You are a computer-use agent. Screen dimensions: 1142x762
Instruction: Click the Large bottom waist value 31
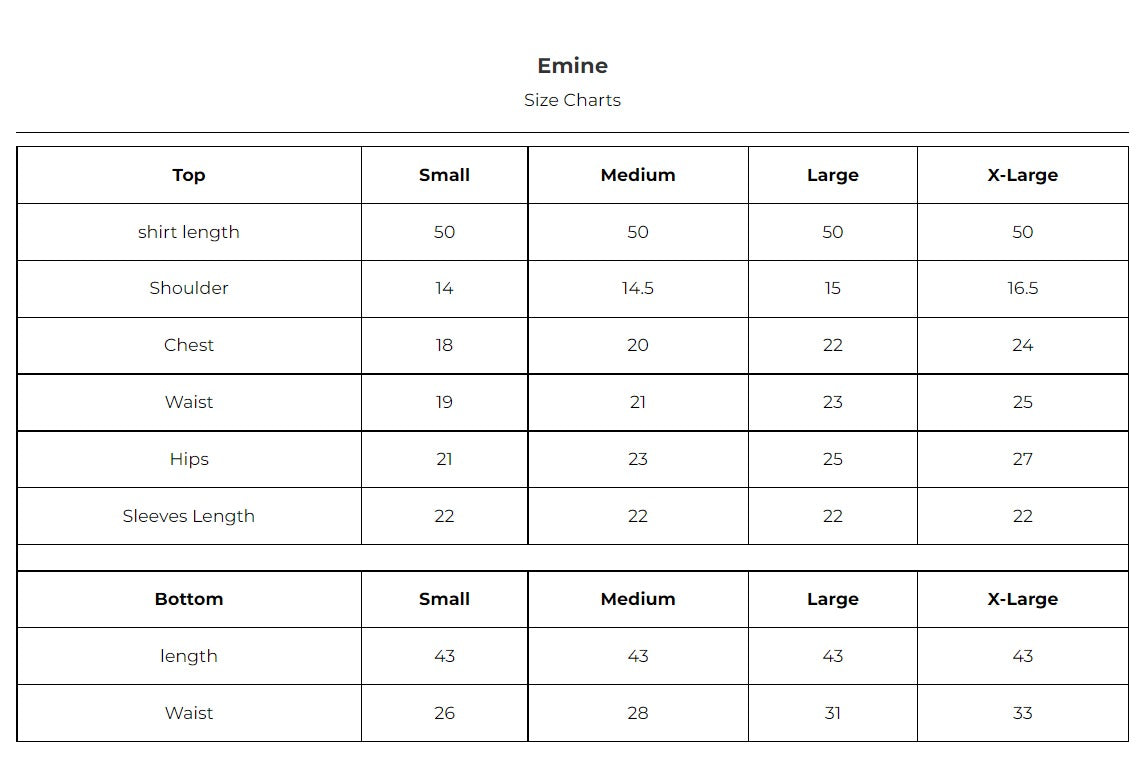point(832,713)
